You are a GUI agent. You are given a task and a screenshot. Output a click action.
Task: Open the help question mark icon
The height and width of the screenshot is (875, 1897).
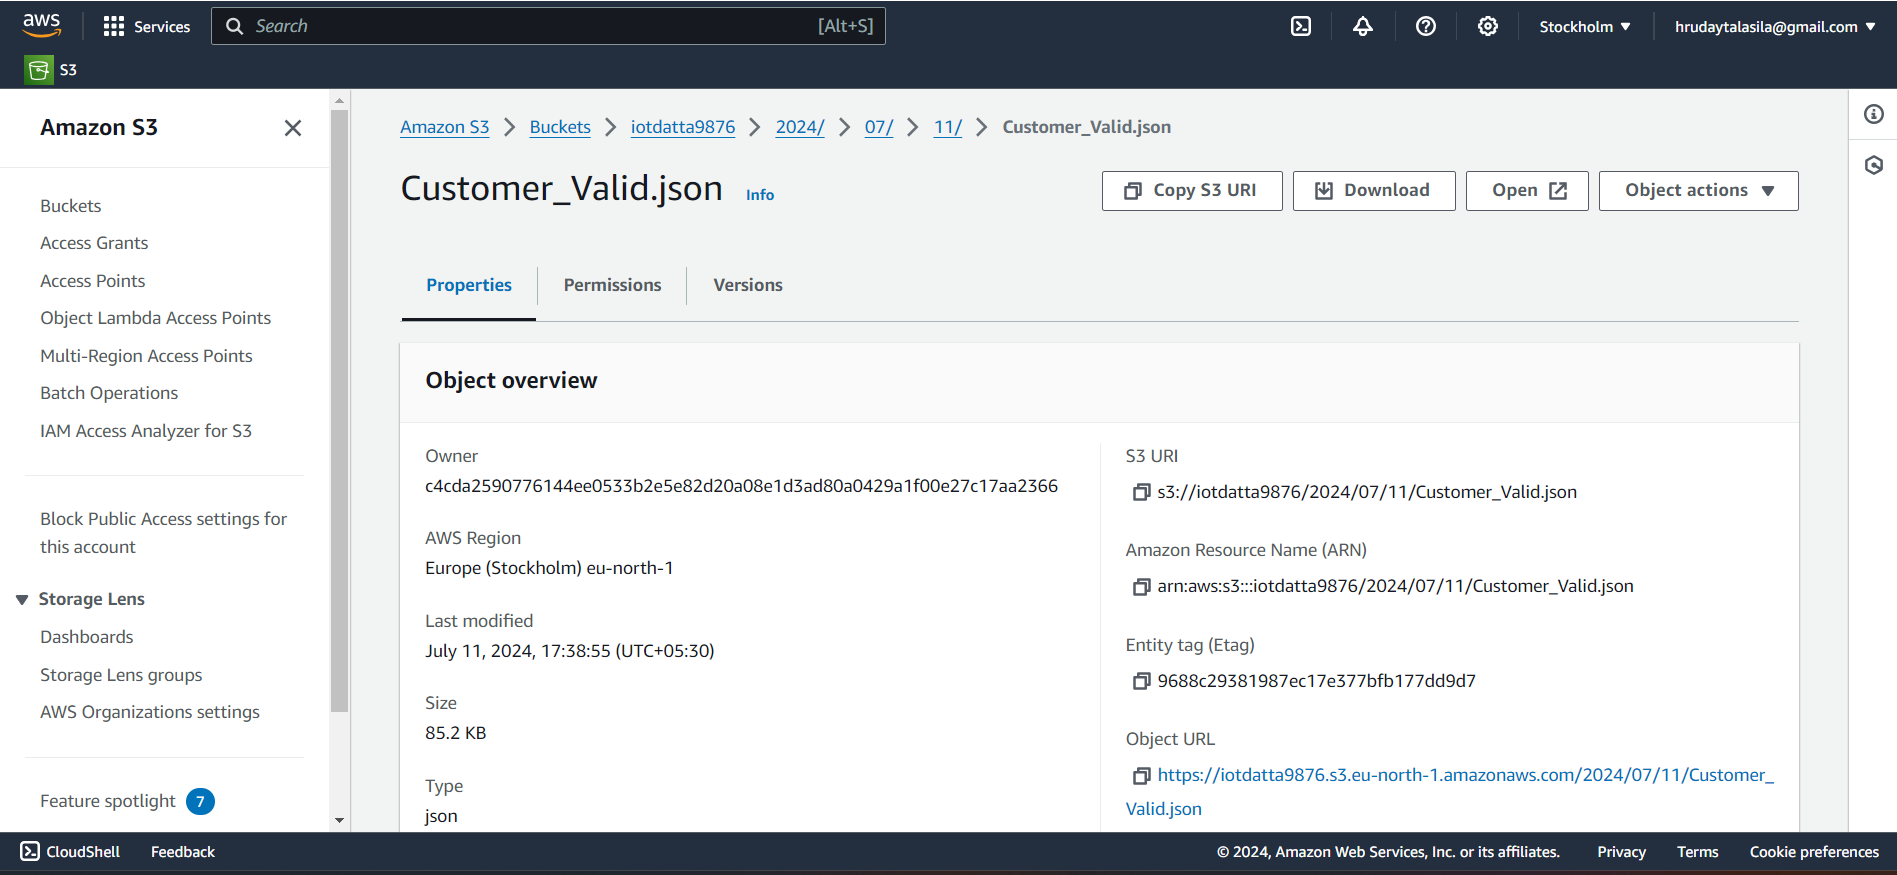[1425, 26]
